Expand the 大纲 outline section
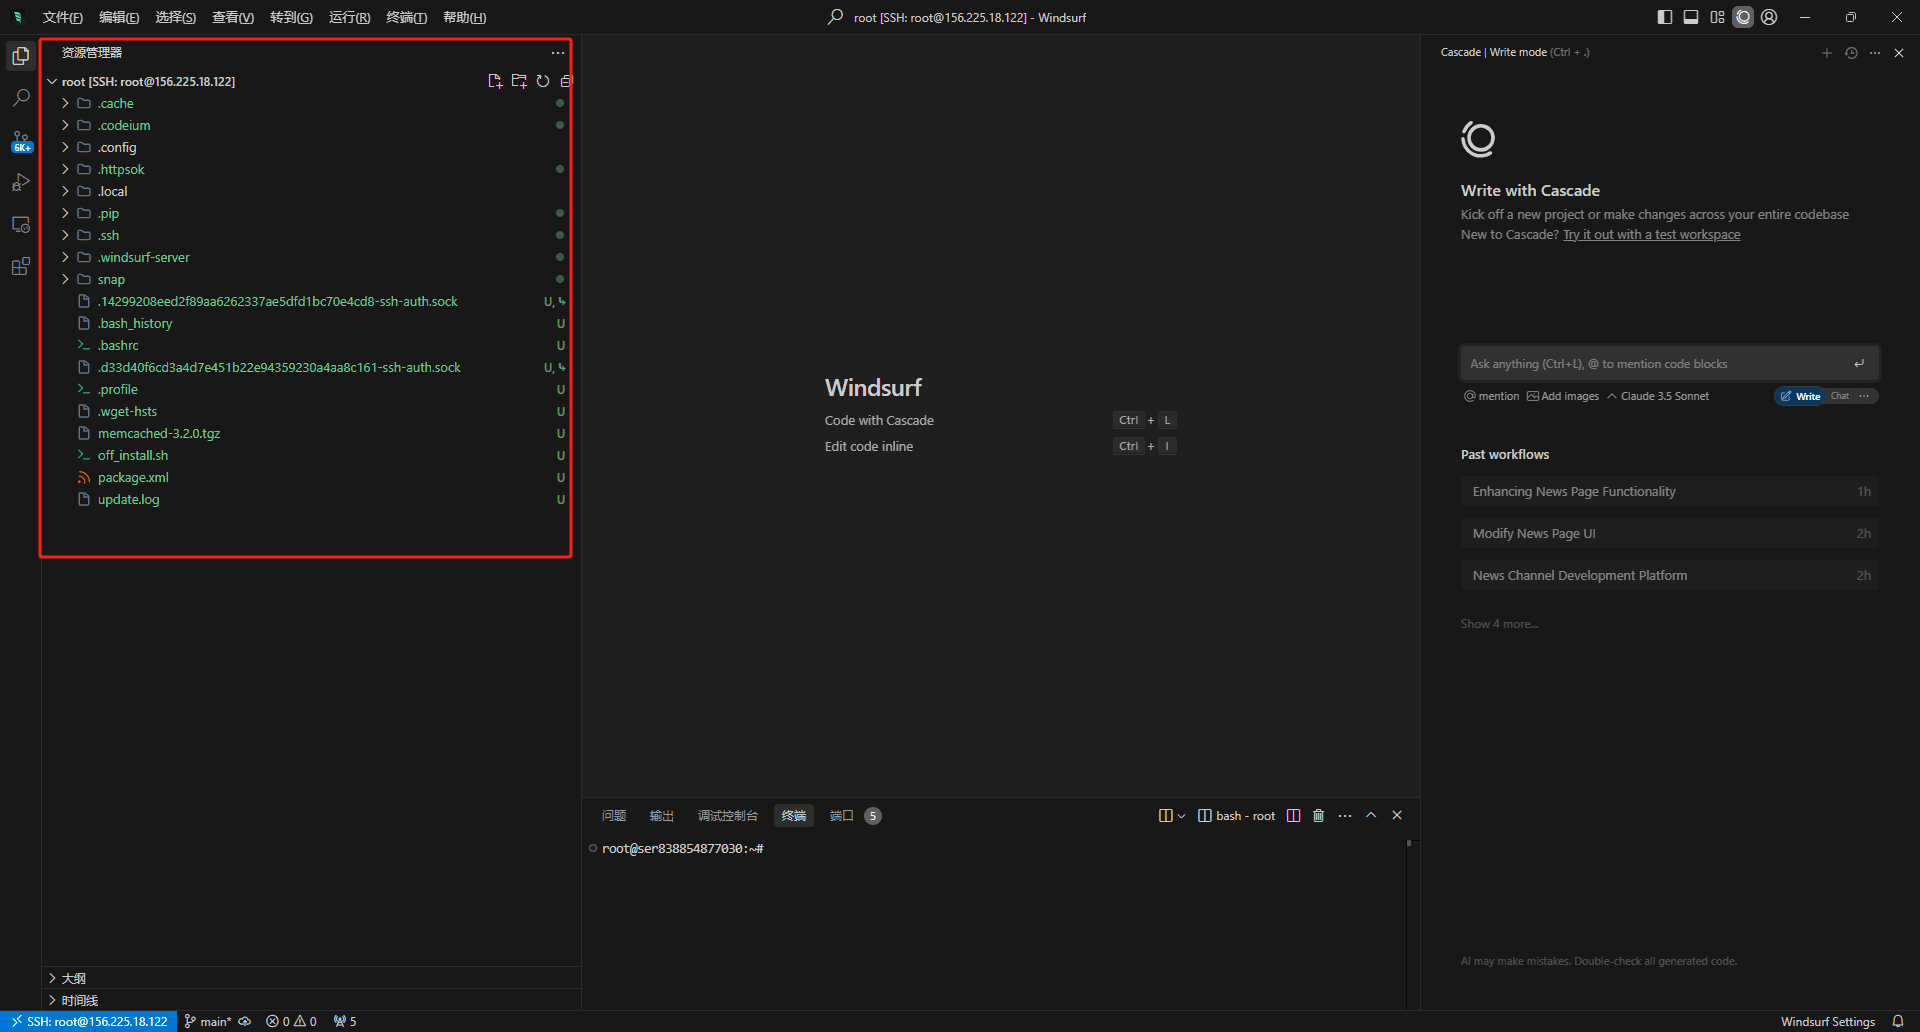Image resolution: width=1920 pixels, height=1032 pixels. pyautogui.click(x=74, y=978)
